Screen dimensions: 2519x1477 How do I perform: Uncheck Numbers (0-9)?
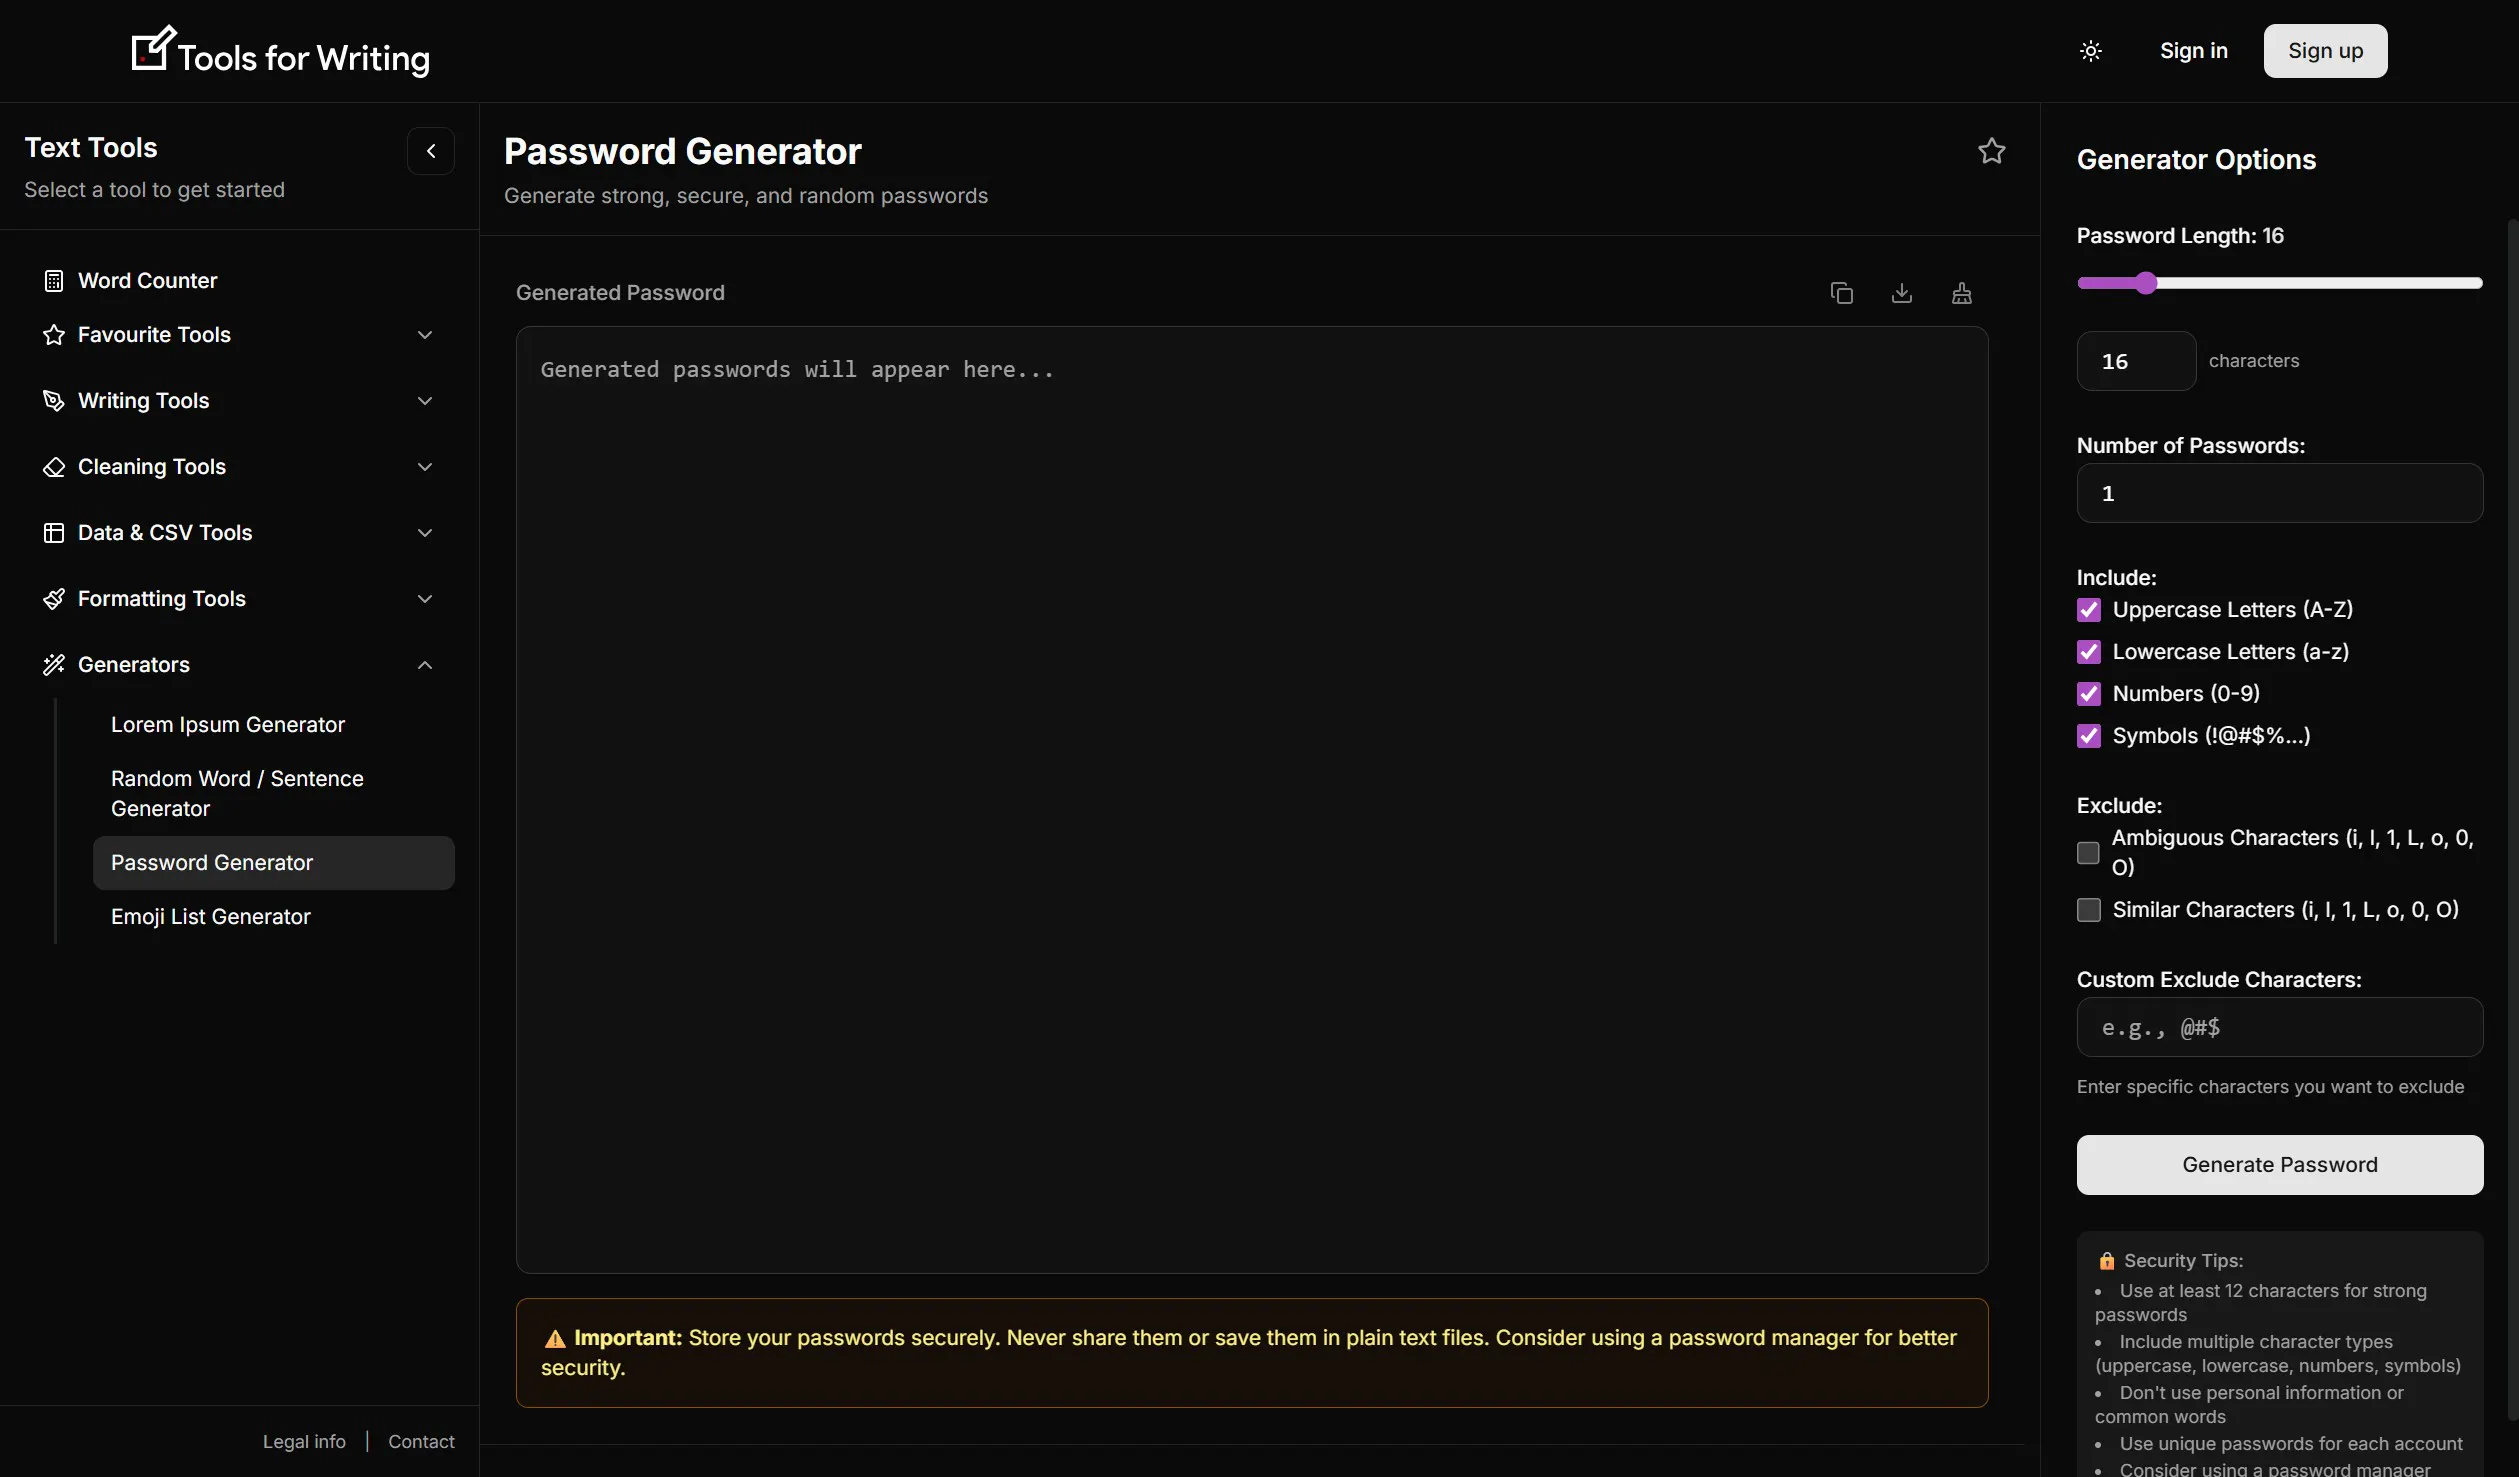click(2089, 694)
